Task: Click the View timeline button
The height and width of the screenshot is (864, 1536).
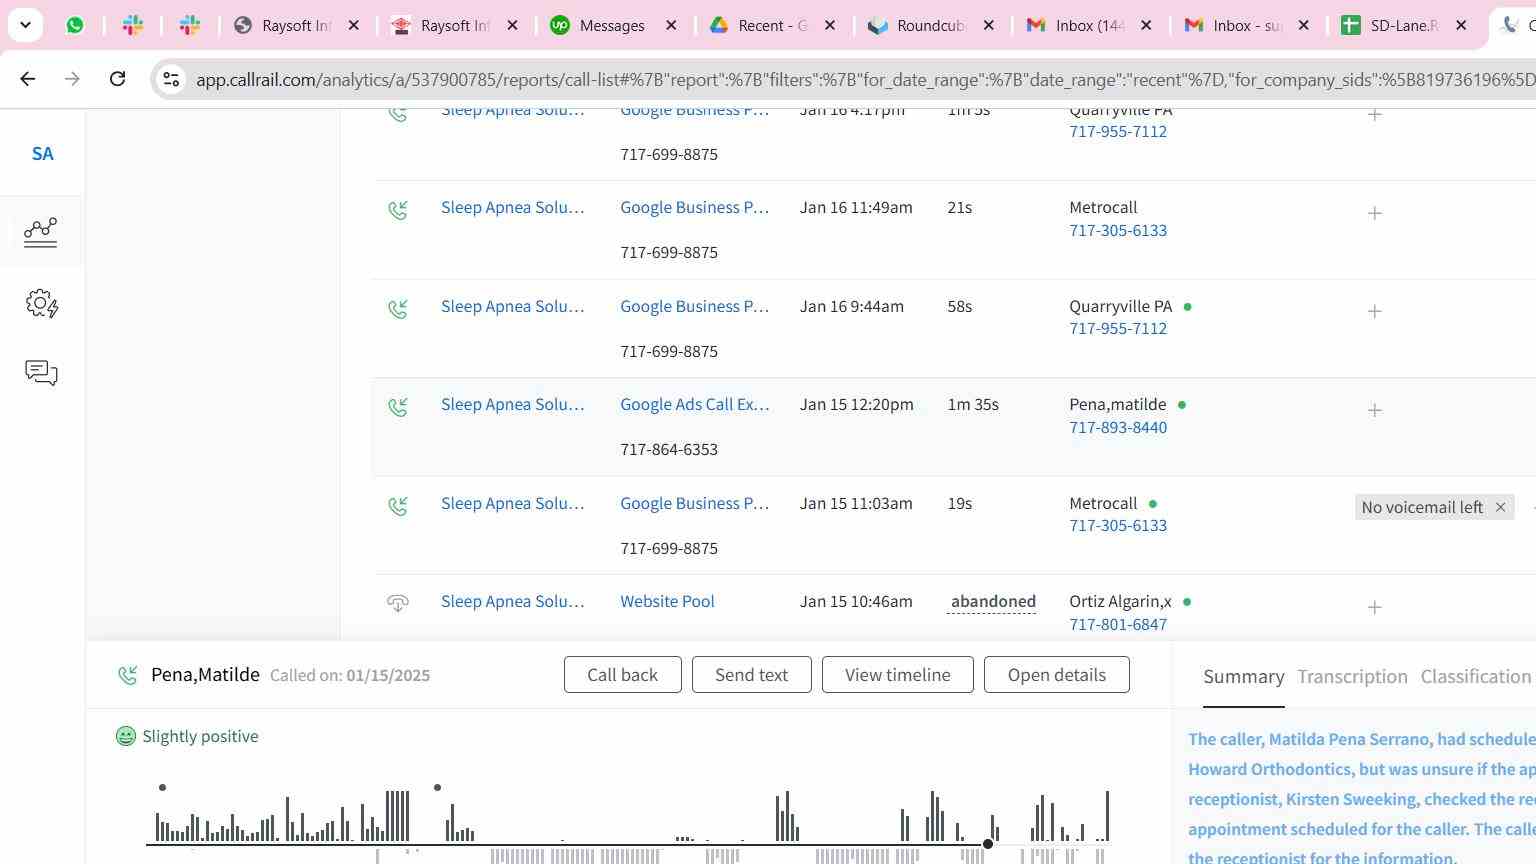Action: point(898,675)
